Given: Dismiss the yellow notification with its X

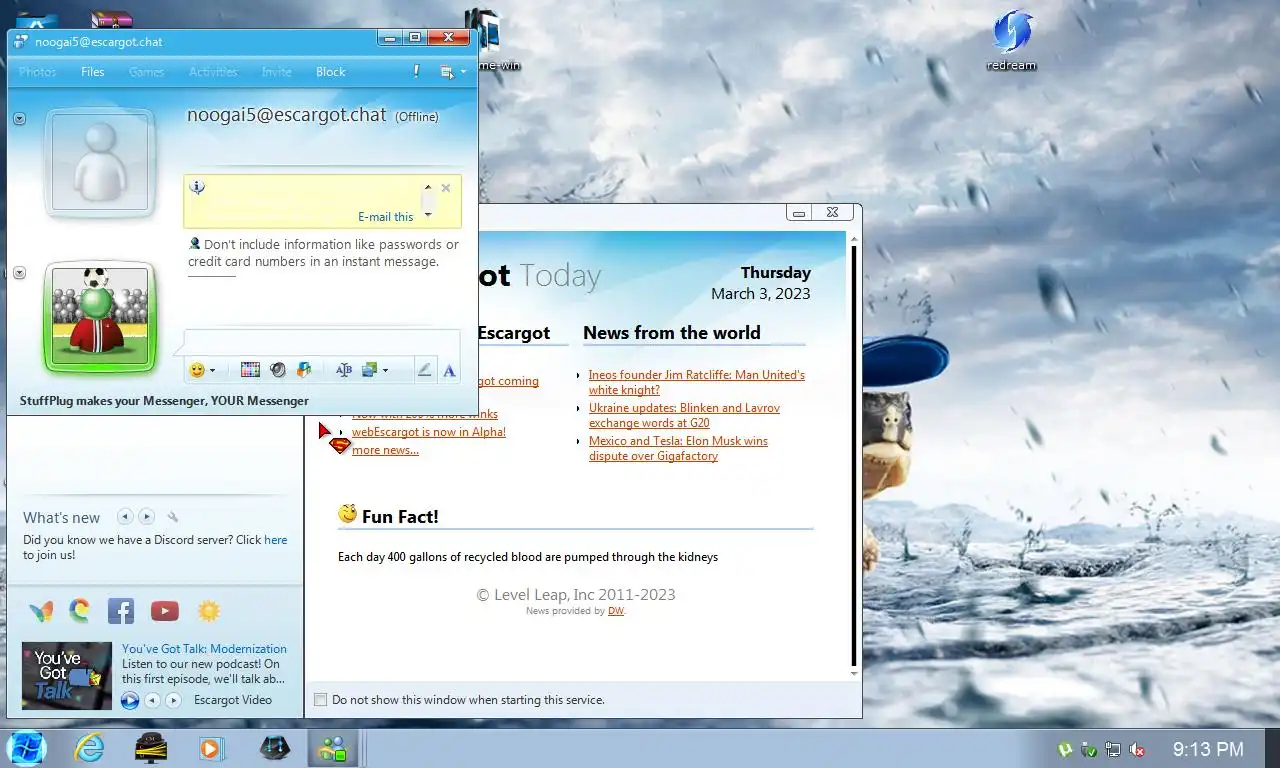Looking at the screenshot, I should (446, 188).
